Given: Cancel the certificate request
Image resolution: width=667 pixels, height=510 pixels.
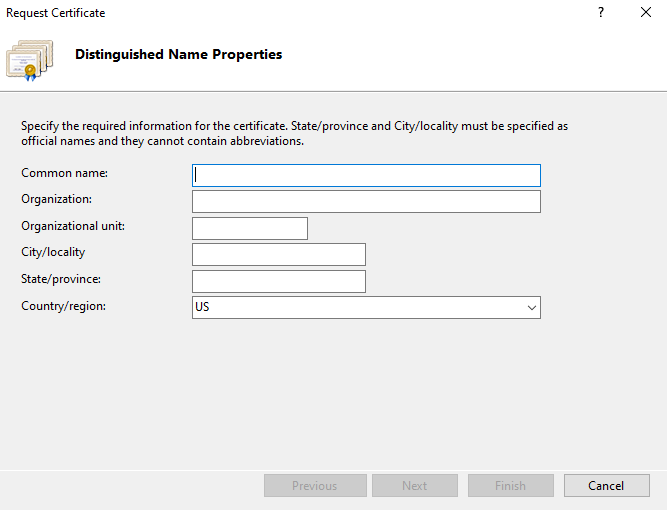Looking at the screenshot, I should tap(606, 486).
